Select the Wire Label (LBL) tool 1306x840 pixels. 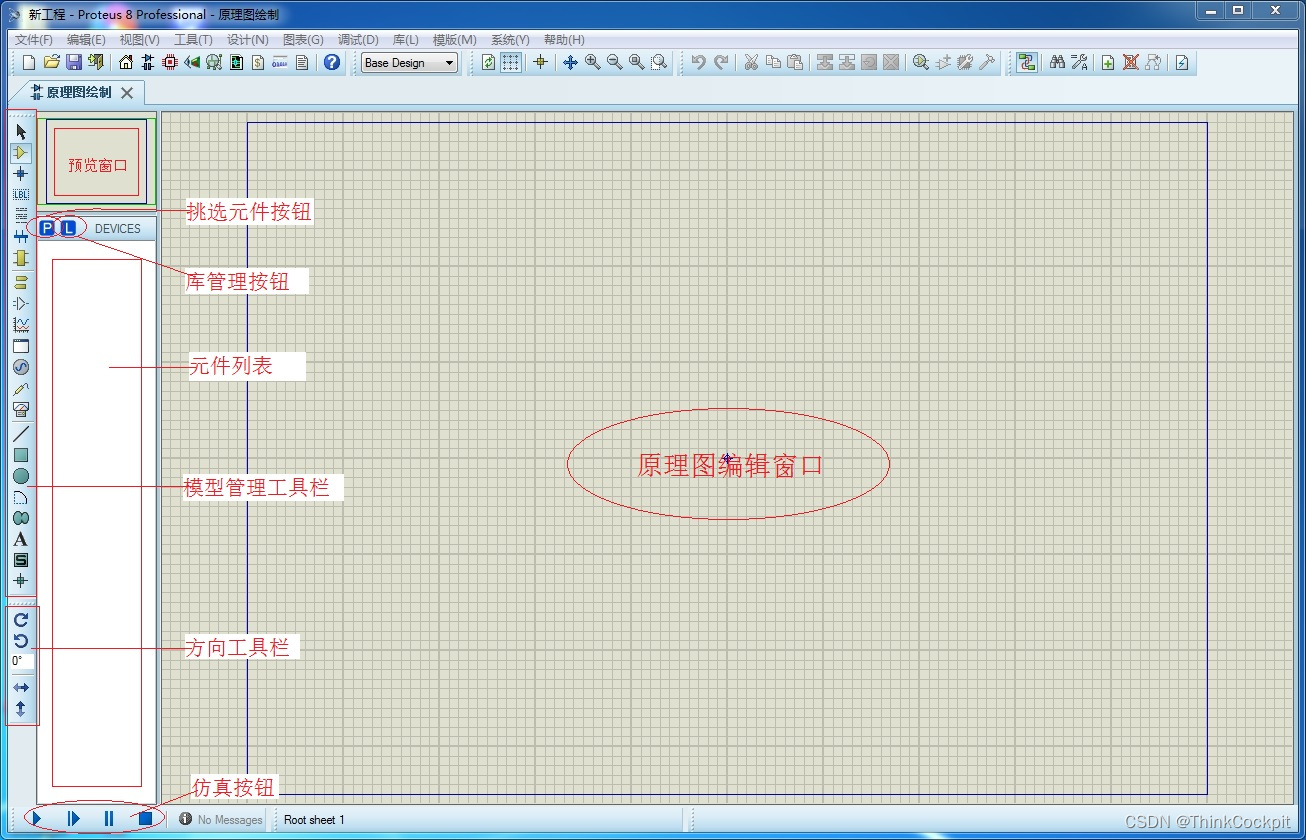pos(21,195)
